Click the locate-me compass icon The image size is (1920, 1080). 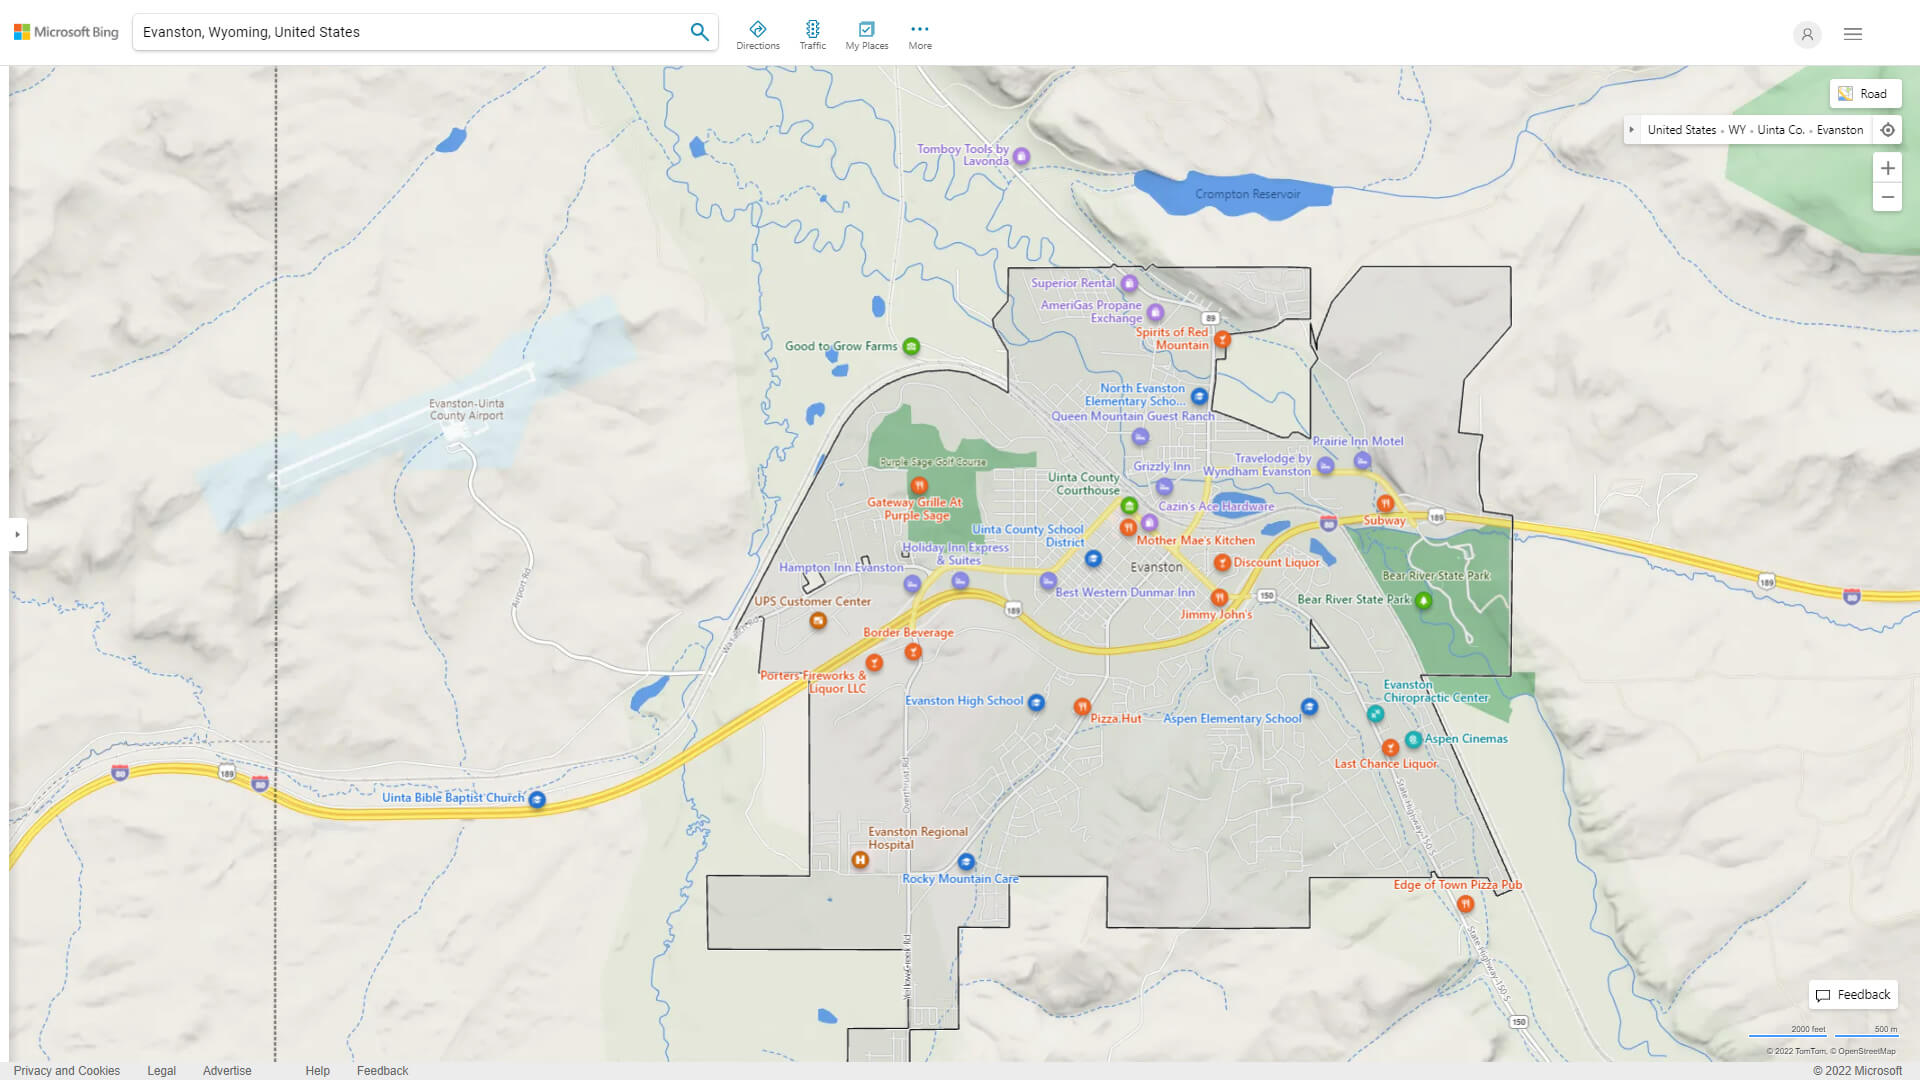[1888, 129]
